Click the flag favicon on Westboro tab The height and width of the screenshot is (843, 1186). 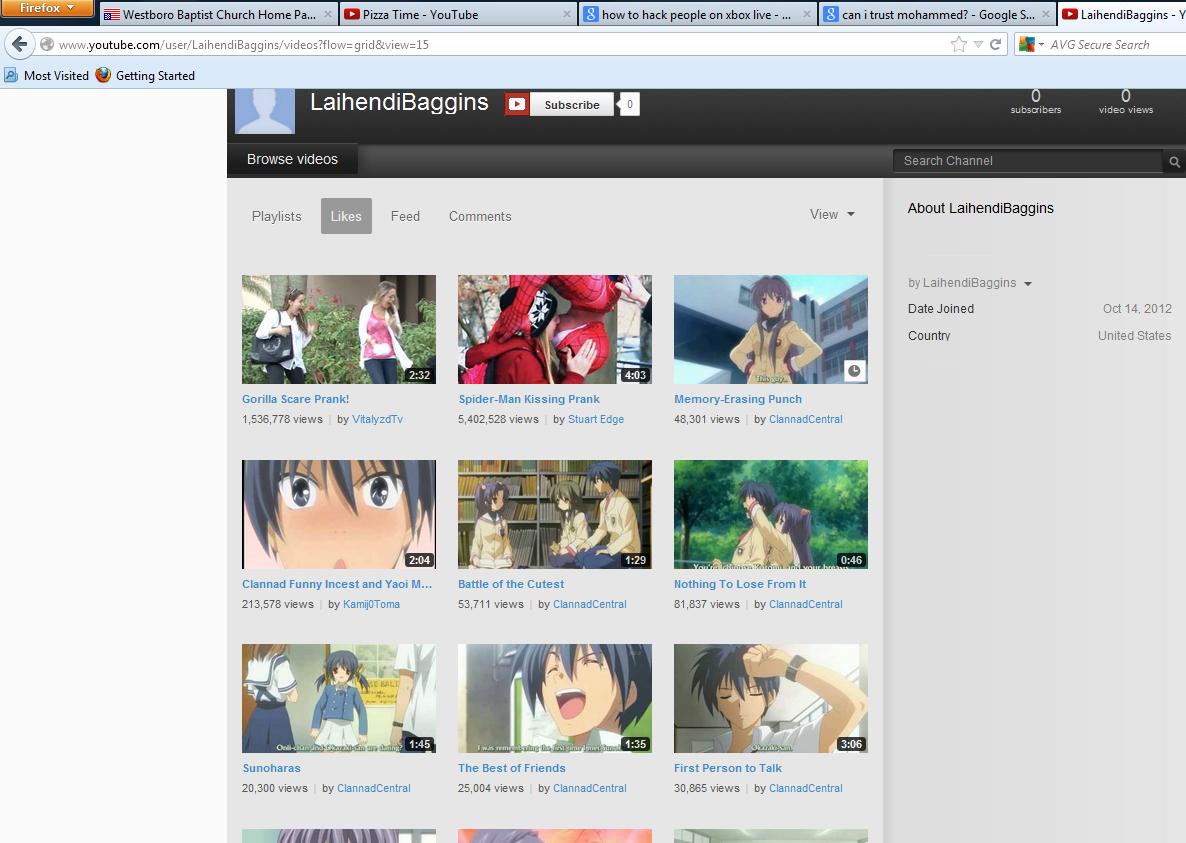(x=111, y=14)
